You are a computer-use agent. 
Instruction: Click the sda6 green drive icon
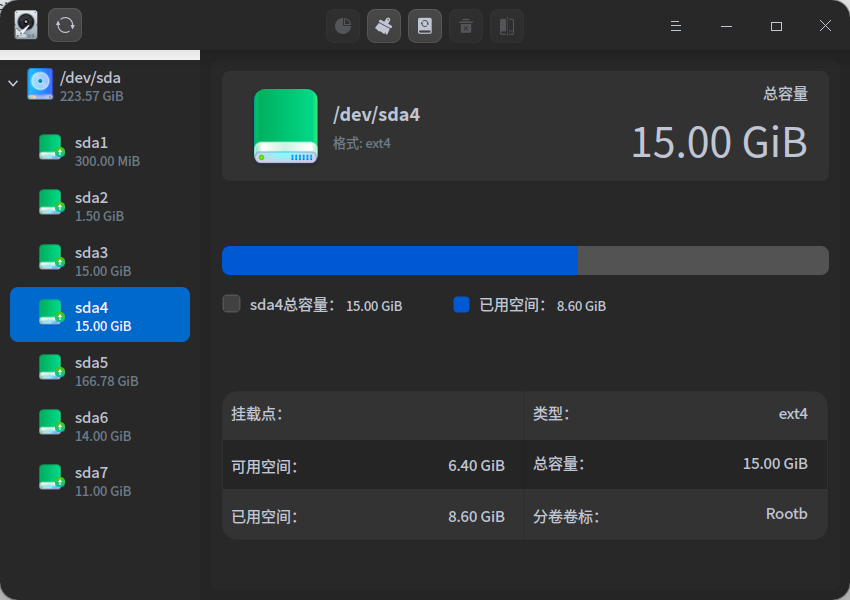coord(51,422)
